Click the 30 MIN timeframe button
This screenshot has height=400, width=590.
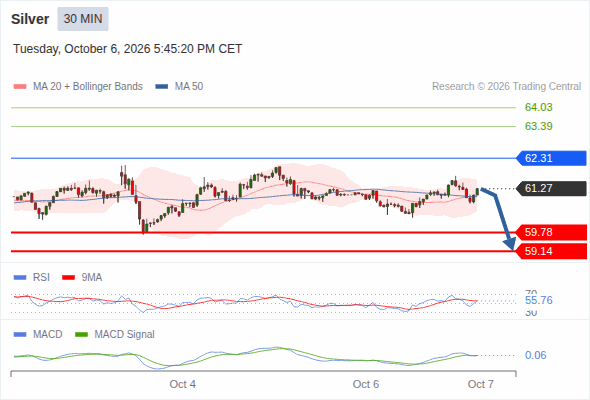(x=83, y=19)
